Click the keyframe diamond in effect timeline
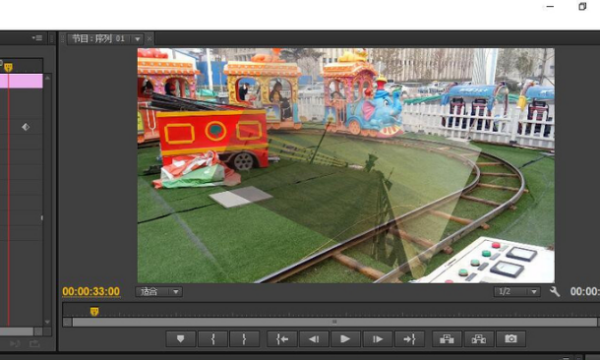Image resolution: width=600 pixels, height=360 pixels. coord(26,127)
